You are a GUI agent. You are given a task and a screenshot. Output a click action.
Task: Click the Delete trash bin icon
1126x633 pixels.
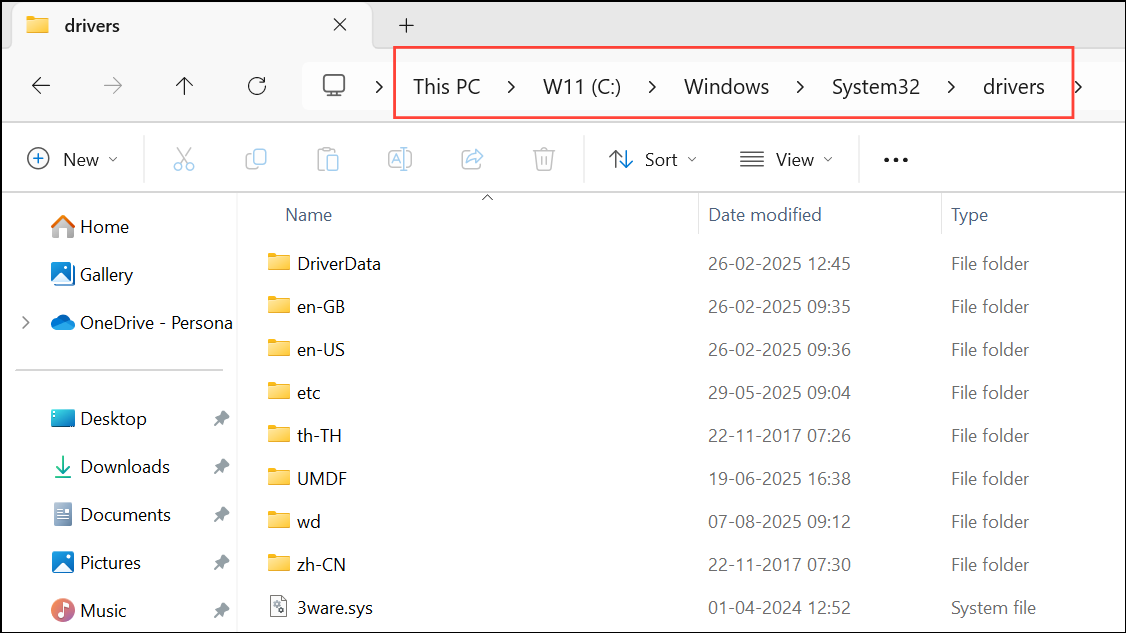pyautogui.click(x=544, y=159)
